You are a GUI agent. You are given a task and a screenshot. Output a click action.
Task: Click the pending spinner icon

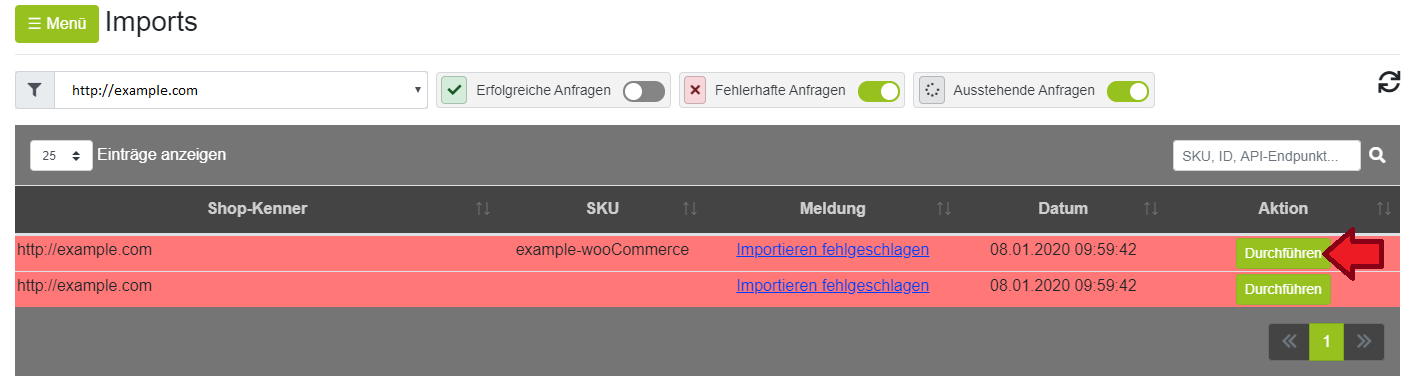point(932,90)
